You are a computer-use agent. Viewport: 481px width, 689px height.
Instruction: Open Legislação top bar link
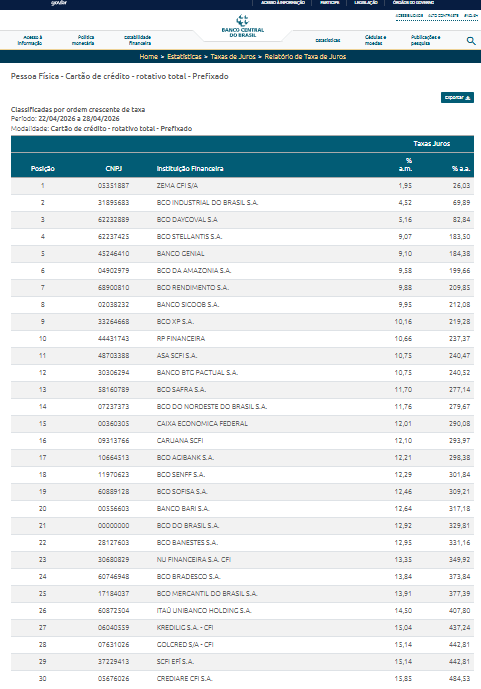click(x=366, y=3)
